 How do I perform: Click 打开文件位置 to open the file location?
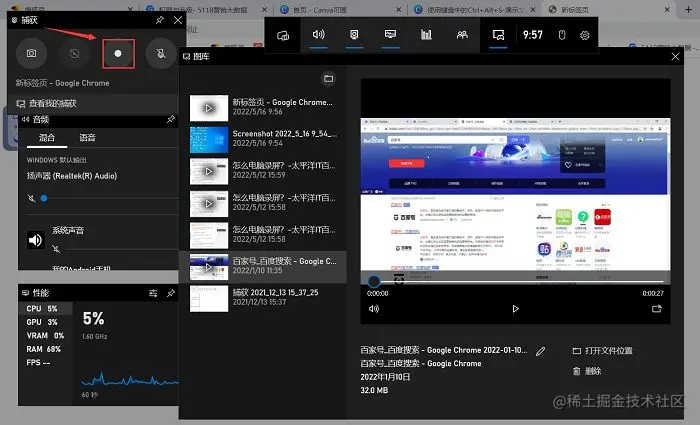click(603, 351)
